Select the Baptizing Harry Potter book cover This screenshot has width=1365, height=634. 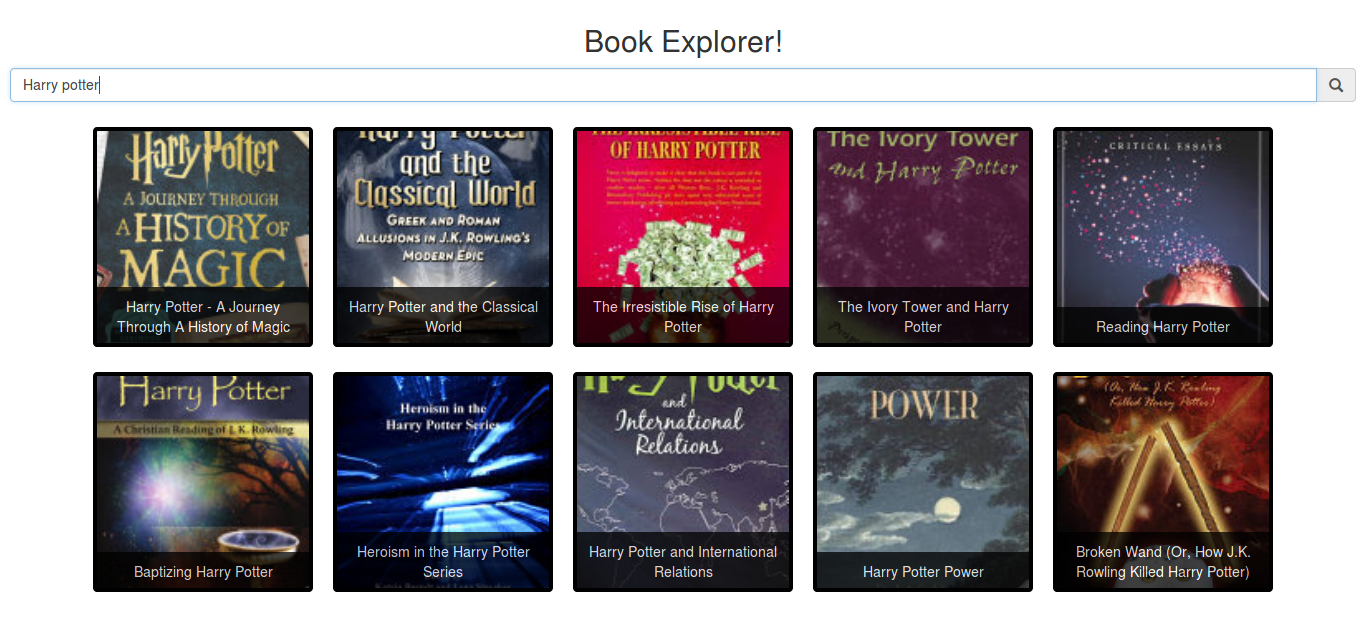(203, 482)
